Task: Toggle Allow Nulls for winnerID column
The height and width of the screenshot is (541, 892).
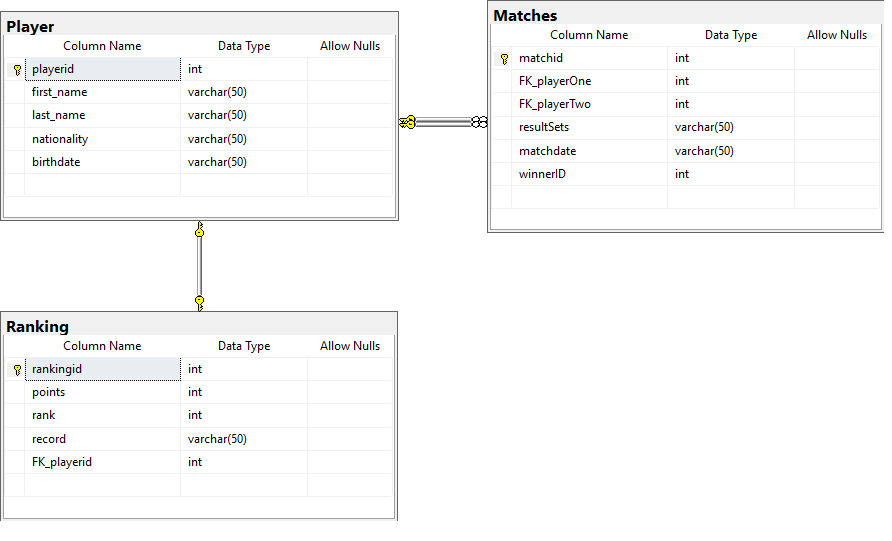Action: (x=837, y=174)
